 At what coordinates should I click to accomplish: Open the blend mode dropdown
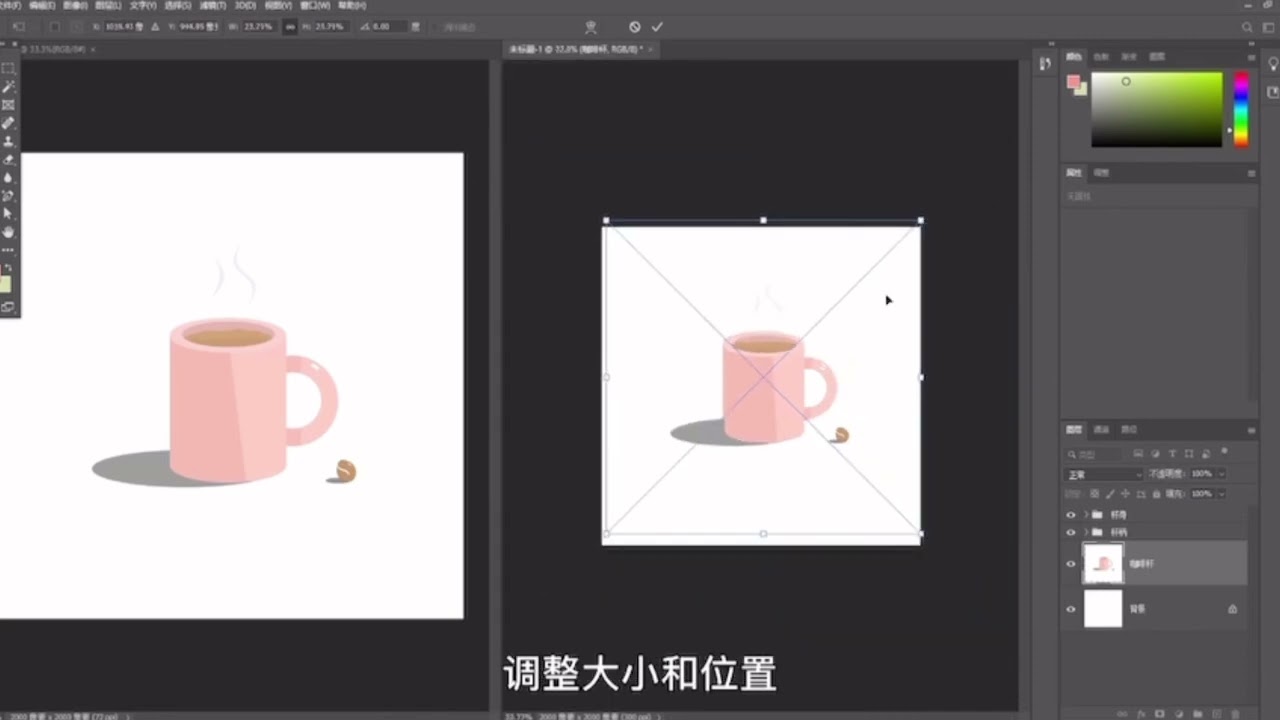1103,474
